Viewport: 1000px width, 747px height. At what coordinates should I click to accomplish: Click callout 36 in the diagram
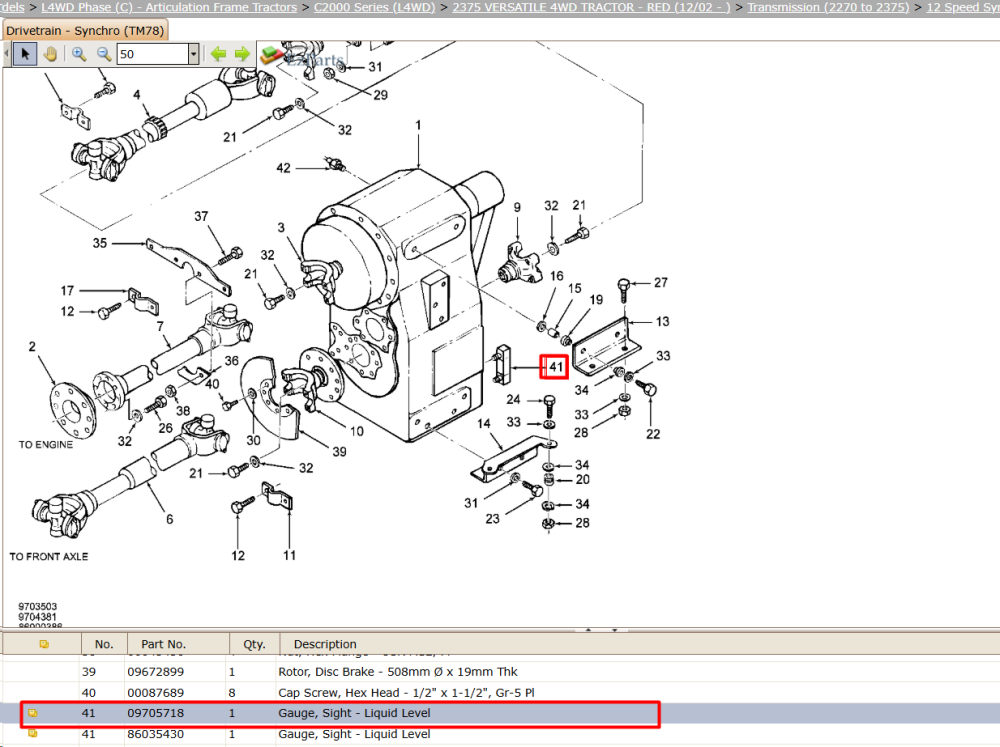(232, 360)
